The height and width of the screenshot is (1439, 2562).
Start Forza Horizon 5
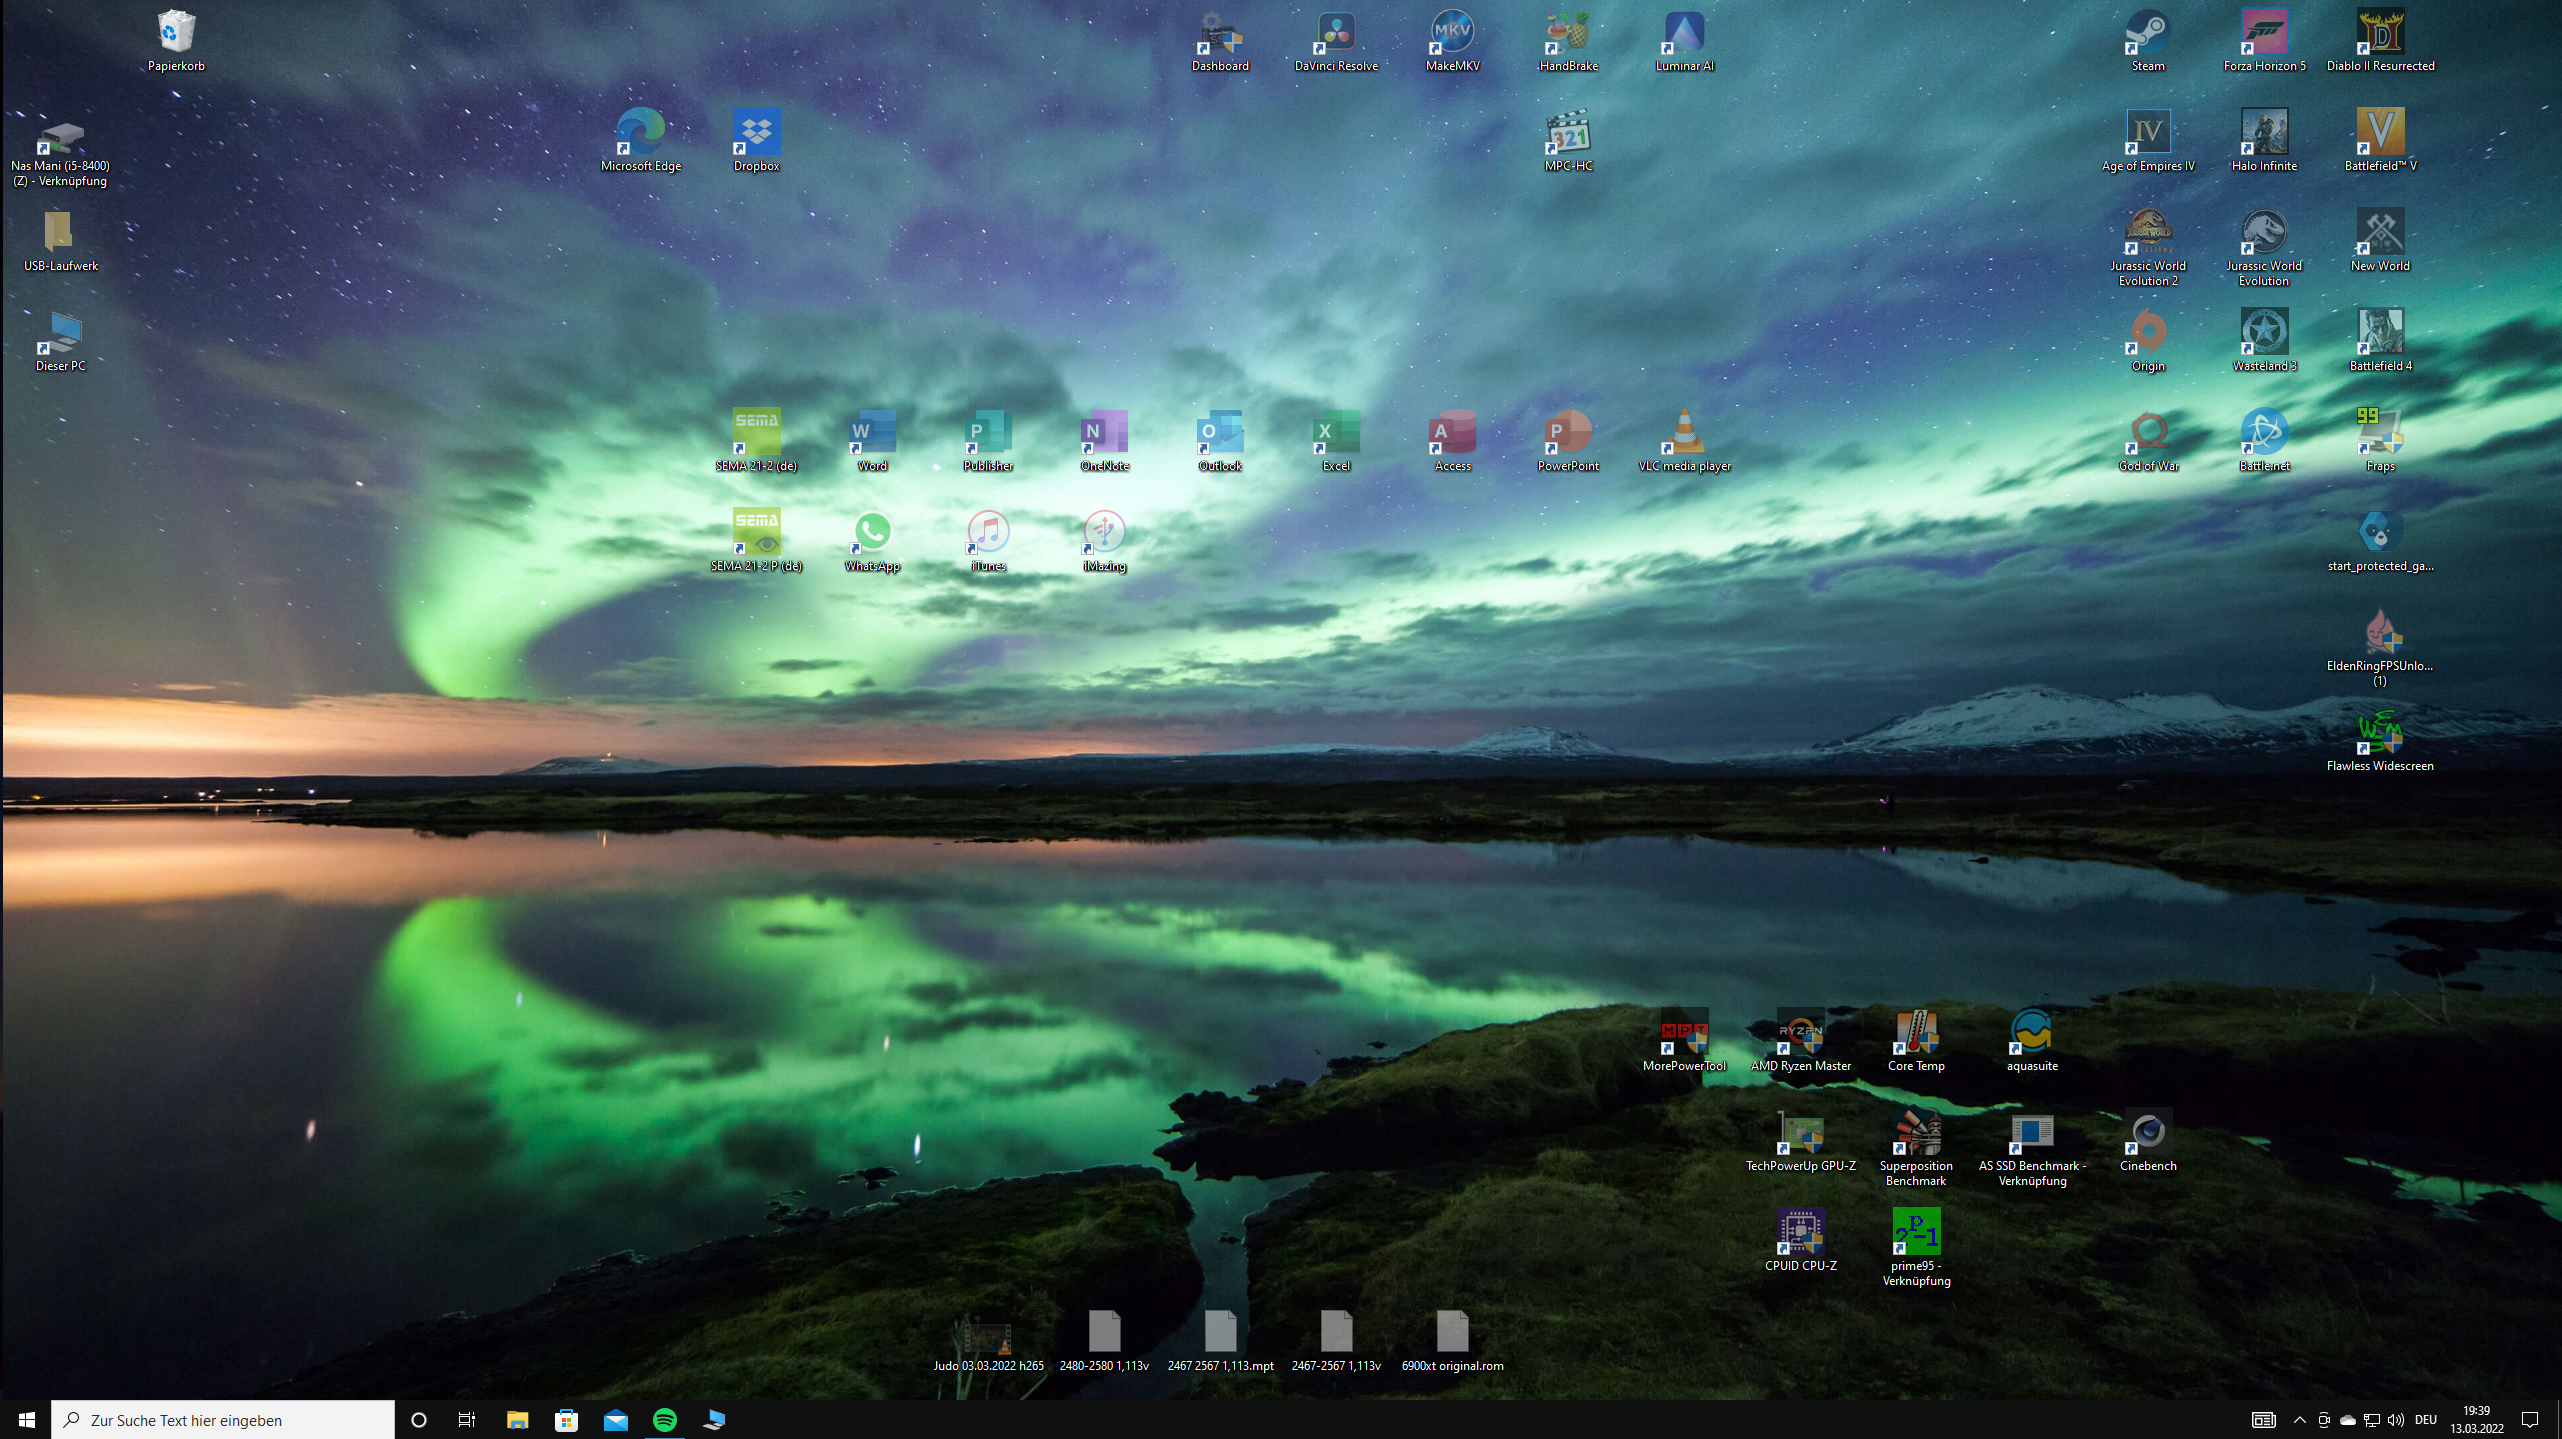point(2263,30)
